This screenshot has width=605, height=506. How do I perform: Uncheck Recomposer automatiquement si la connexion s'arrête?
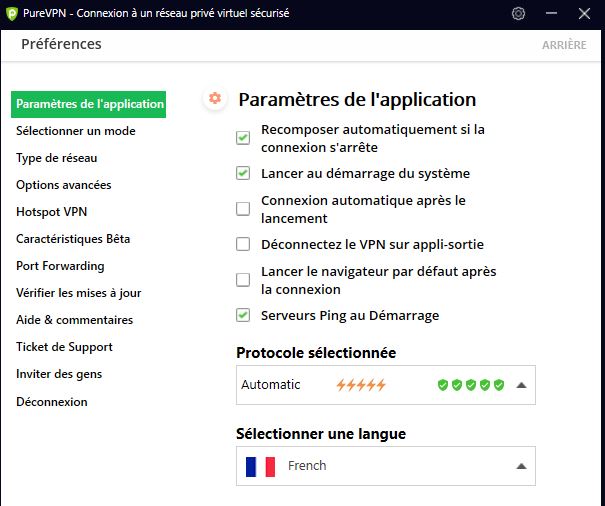[243, 138]
